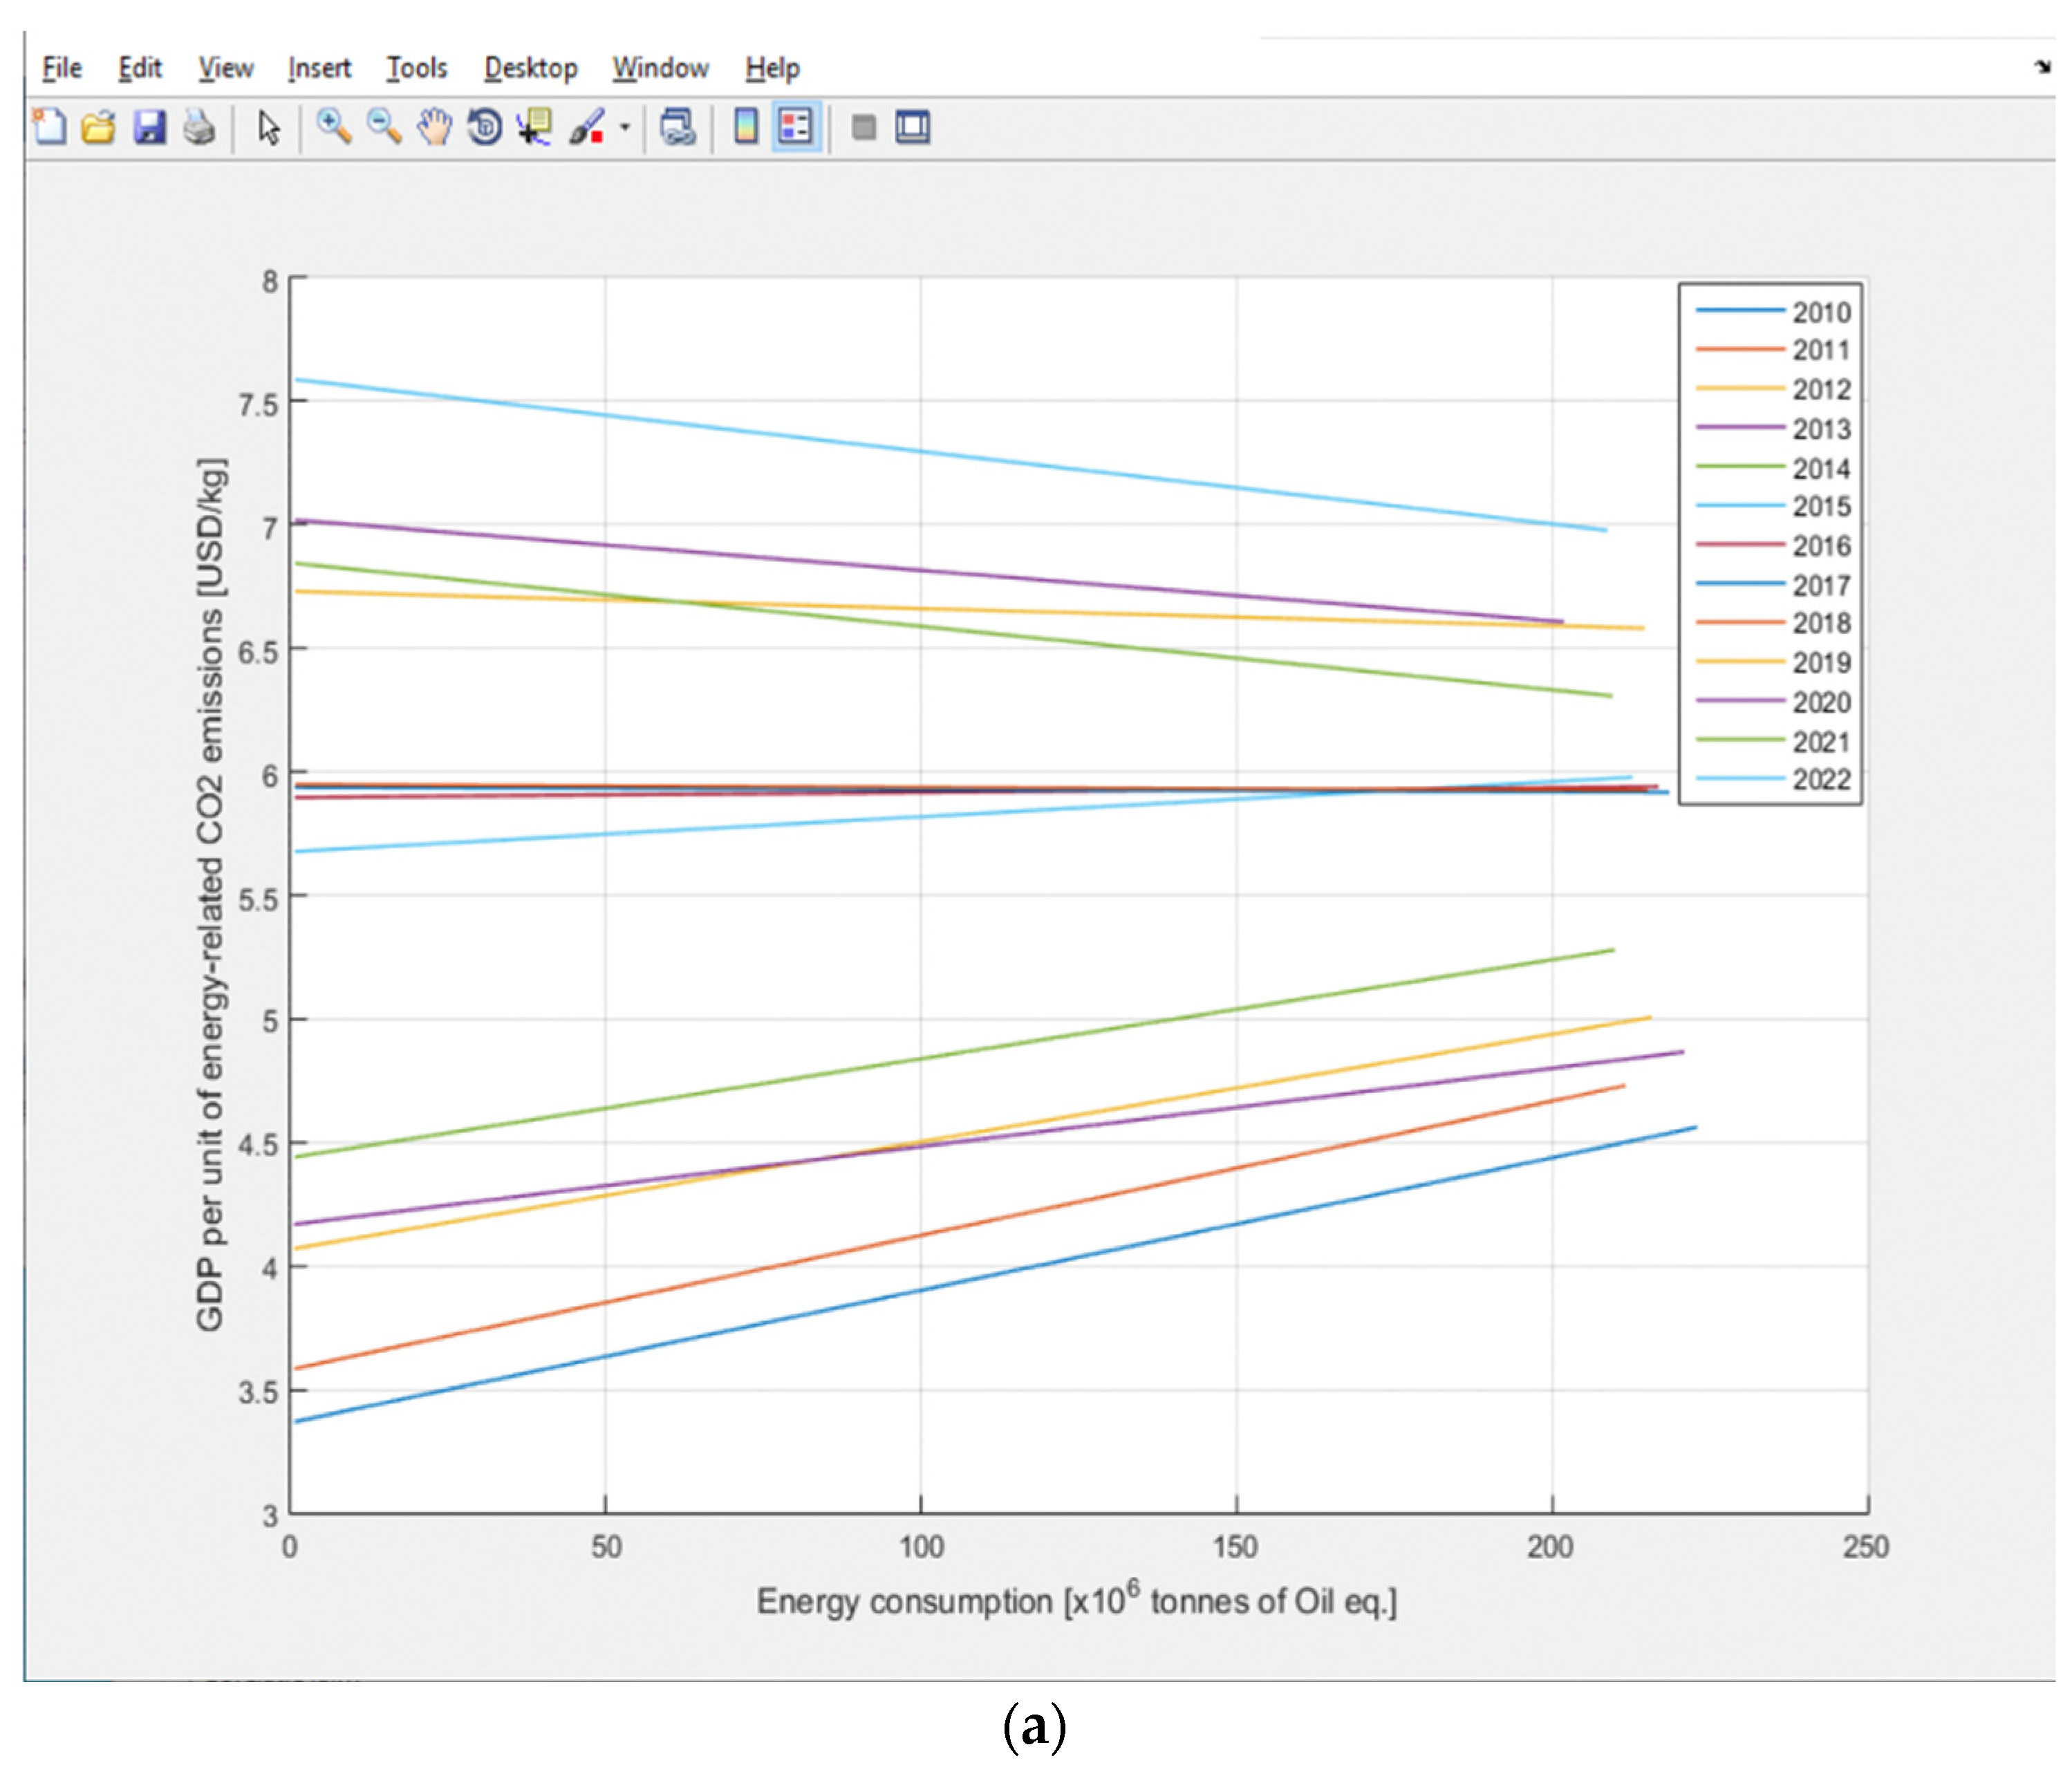Toggle the Insert Legend button
This screenshot has width=2072, height=1765.
click(x=796, y=127)
